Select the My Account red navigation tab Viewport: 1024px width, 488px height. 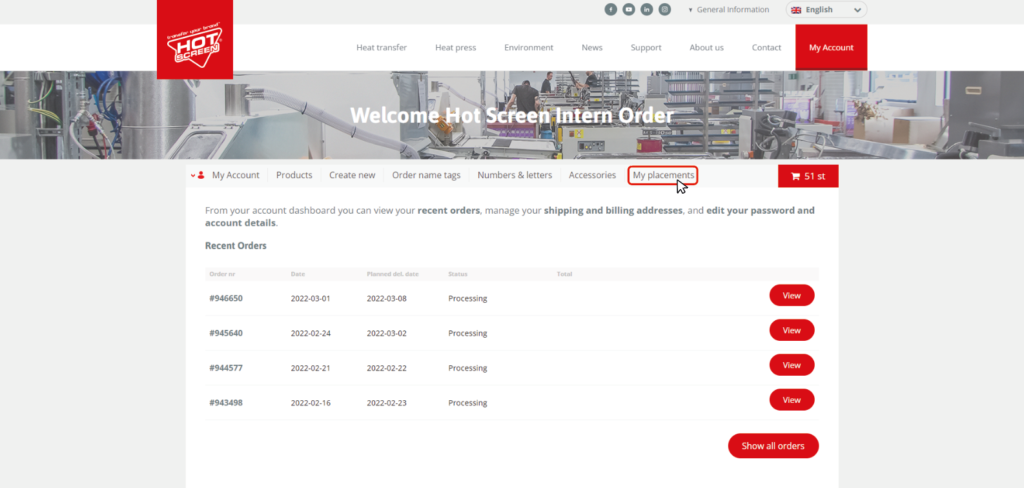click(831, 47)
